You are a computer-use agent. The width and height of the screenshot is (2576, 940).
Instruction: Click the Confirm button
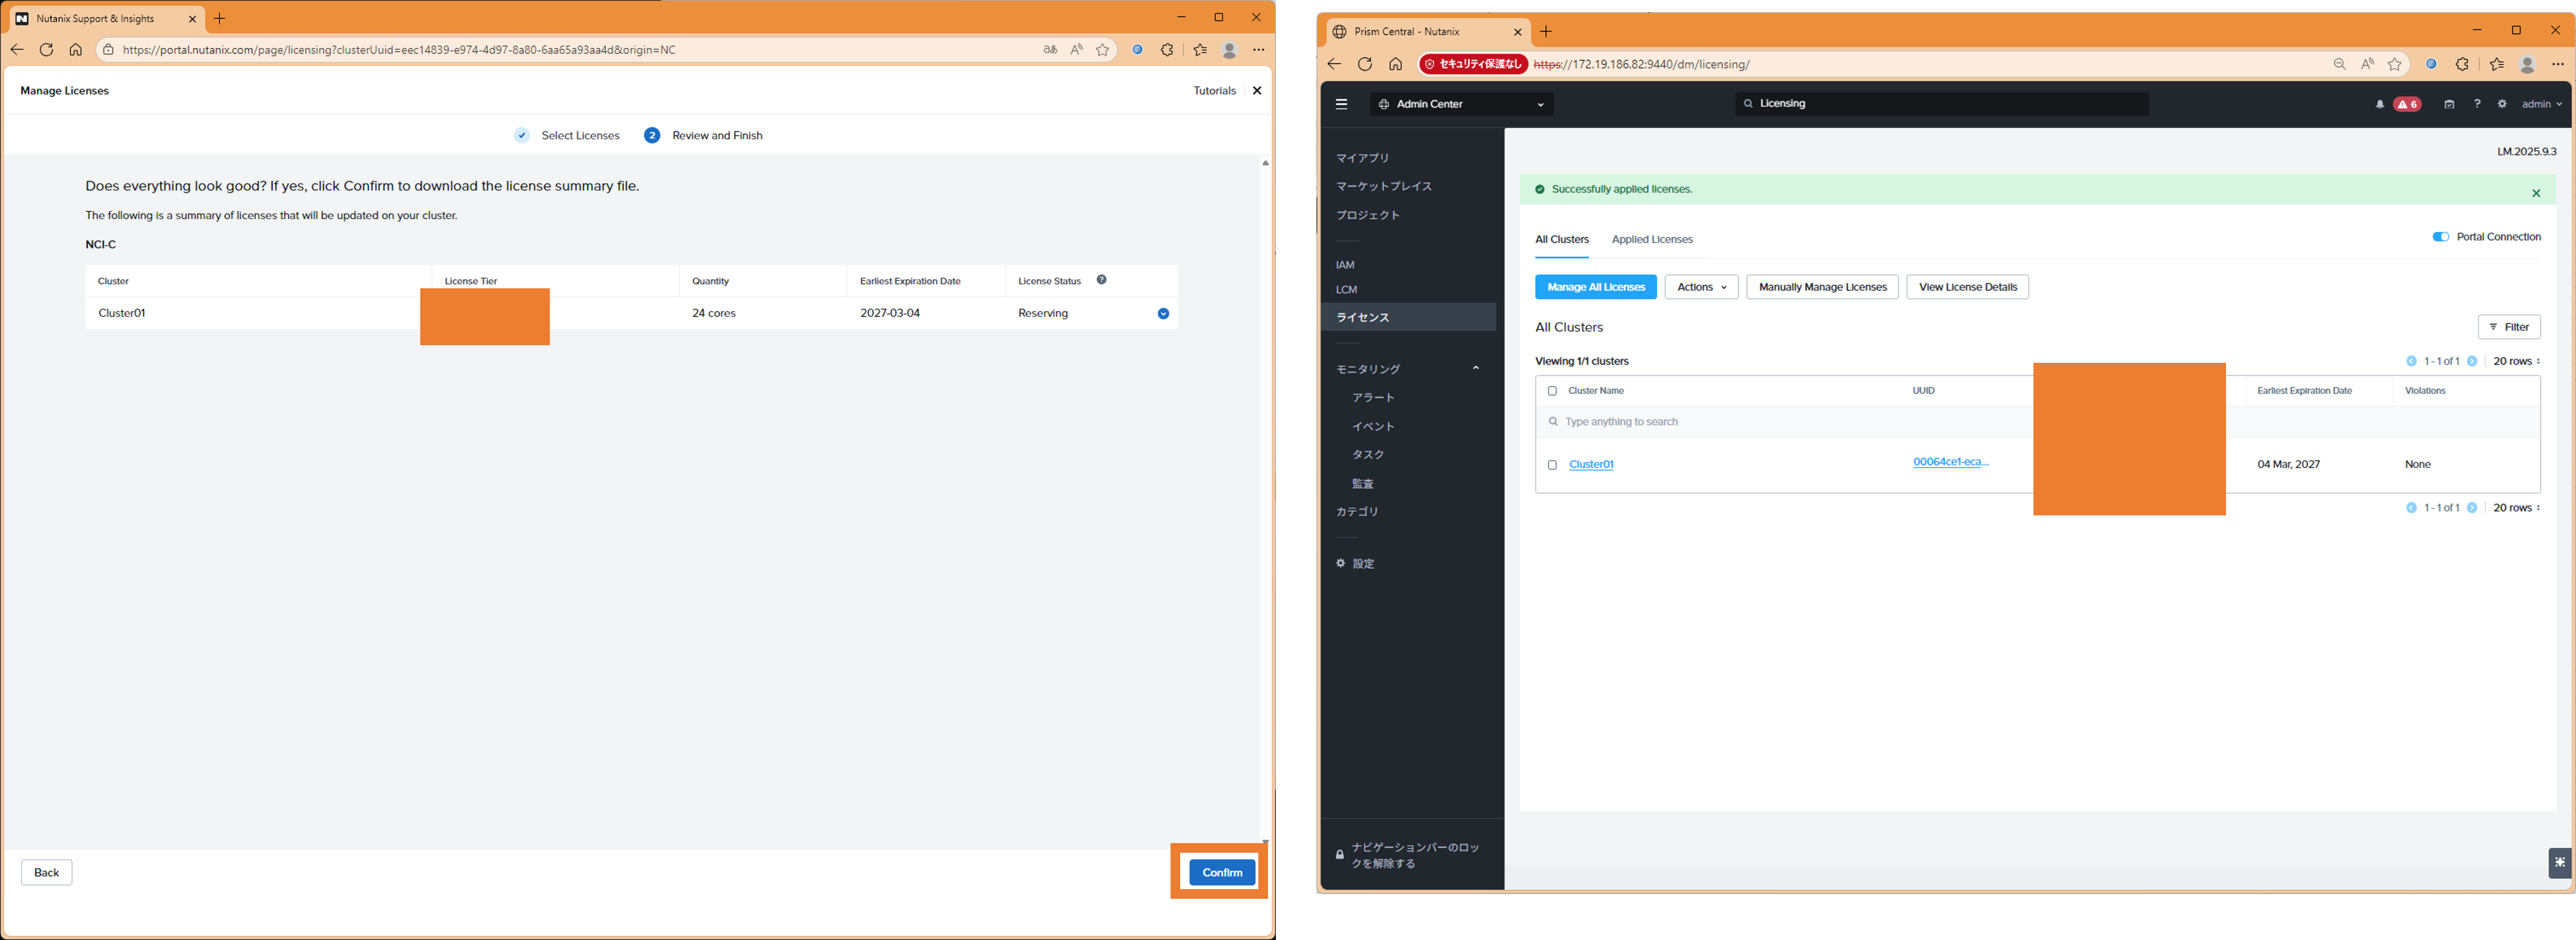(x=1221, y=872)
